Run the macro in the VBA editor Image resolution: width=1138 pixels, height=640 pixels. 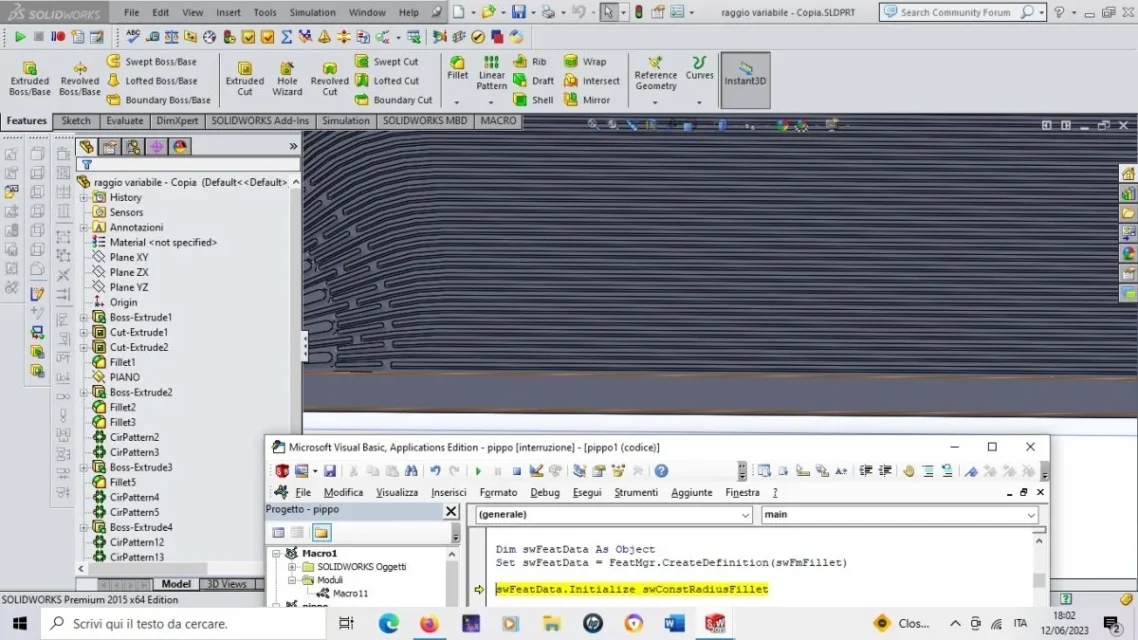(478, 470)
